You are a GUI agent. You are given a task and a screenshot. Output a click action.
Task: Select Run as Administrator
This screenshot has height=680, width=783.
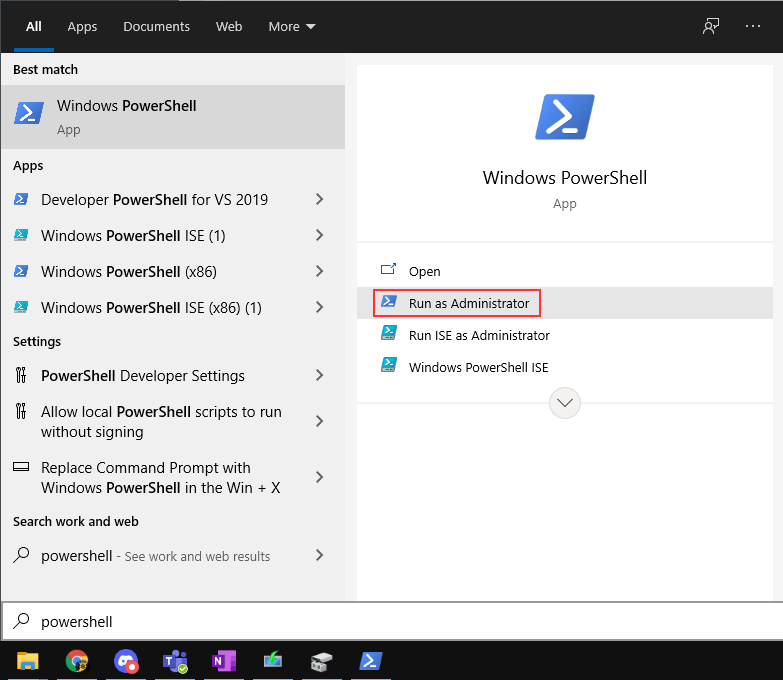[x=565, y=303]
